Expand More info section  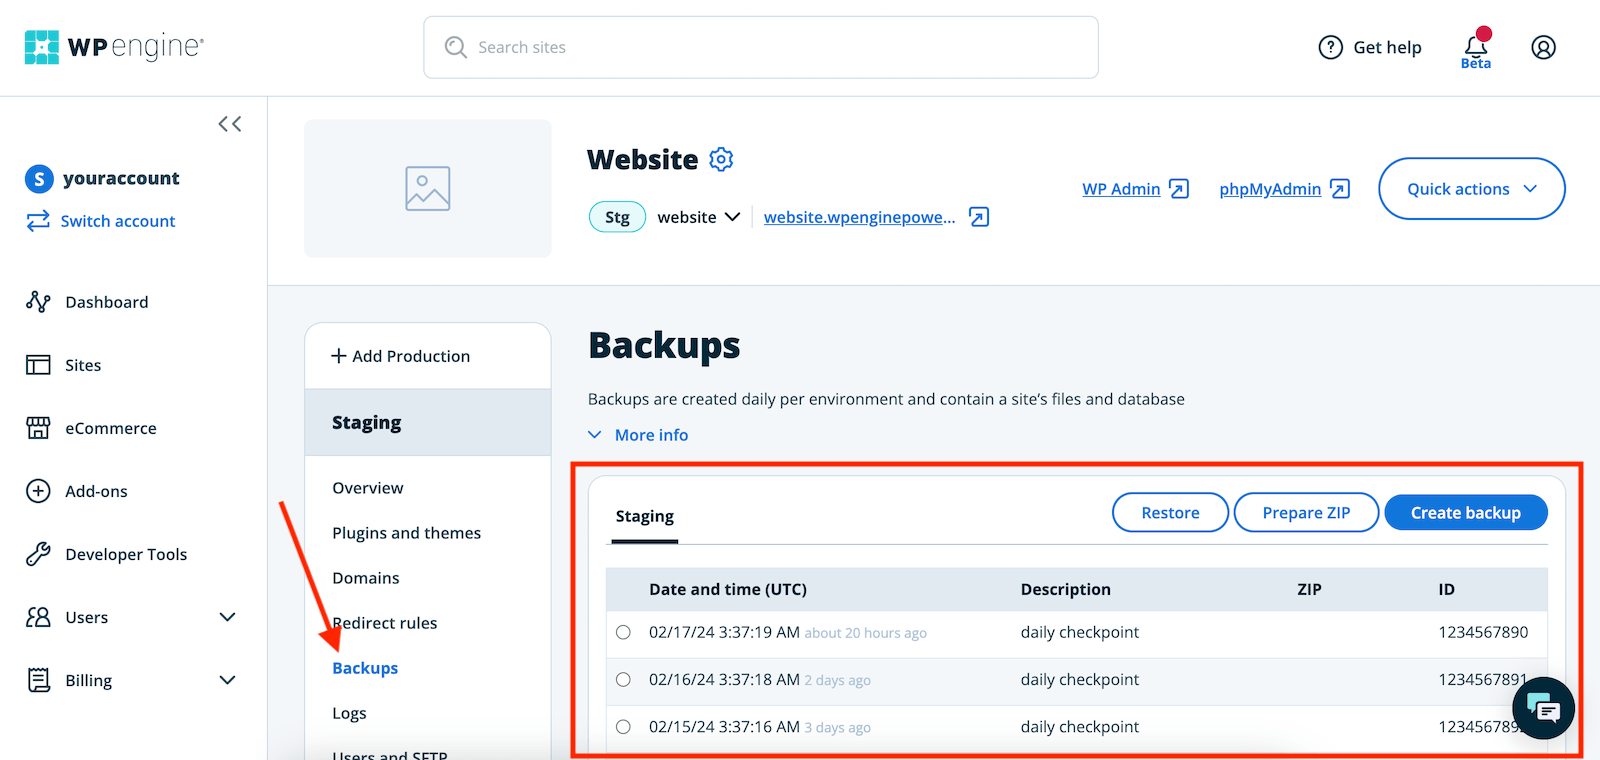click(x=638, y=435)
